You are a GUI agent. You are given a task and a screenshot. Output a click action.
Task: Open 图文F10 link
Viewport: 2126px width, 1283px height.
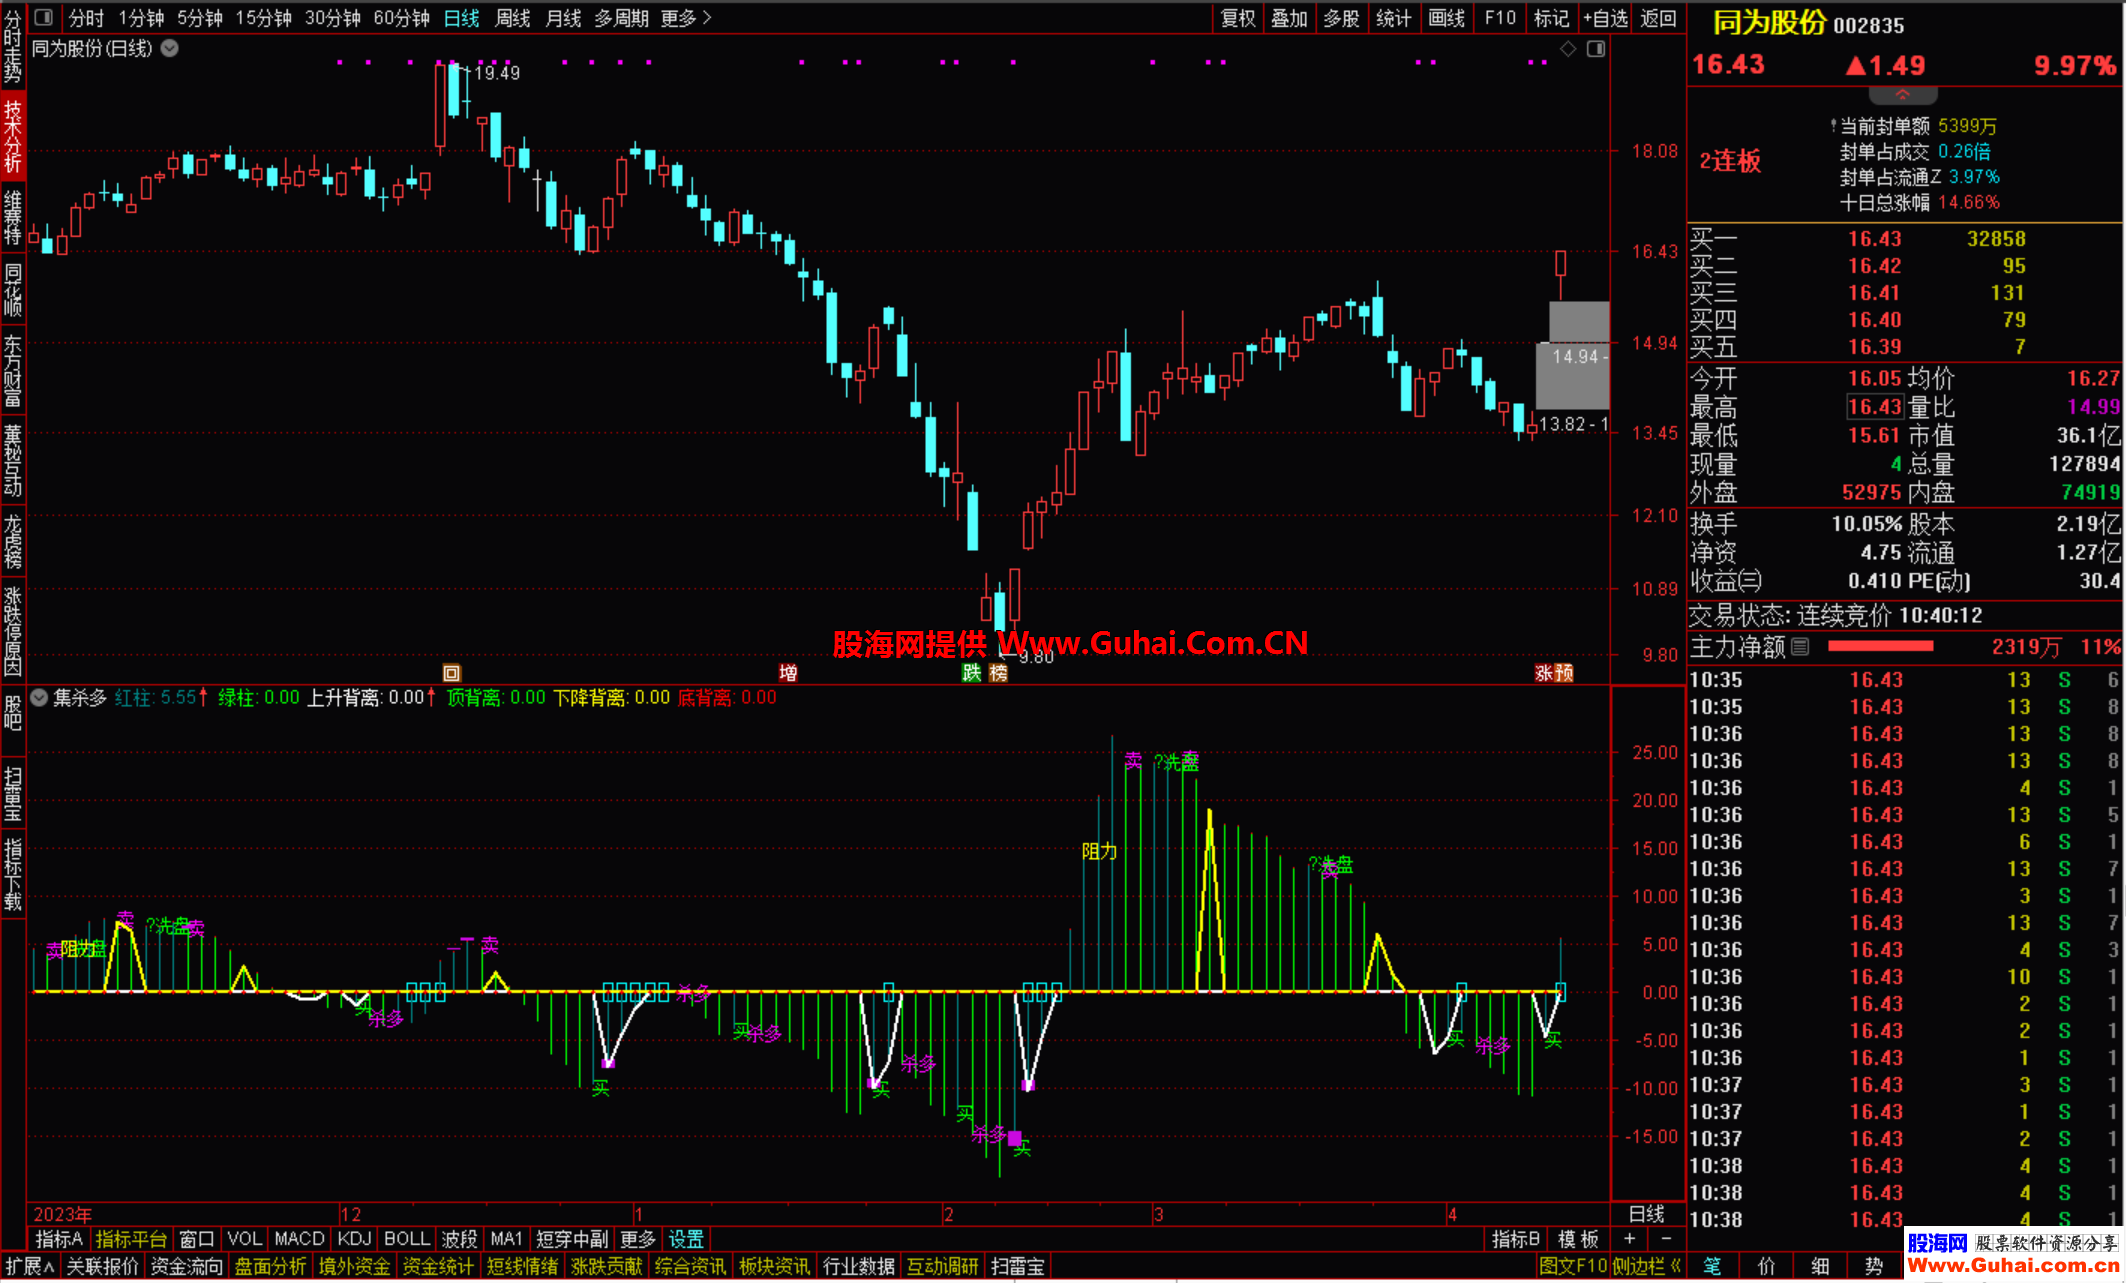tap(1573, 1267)
